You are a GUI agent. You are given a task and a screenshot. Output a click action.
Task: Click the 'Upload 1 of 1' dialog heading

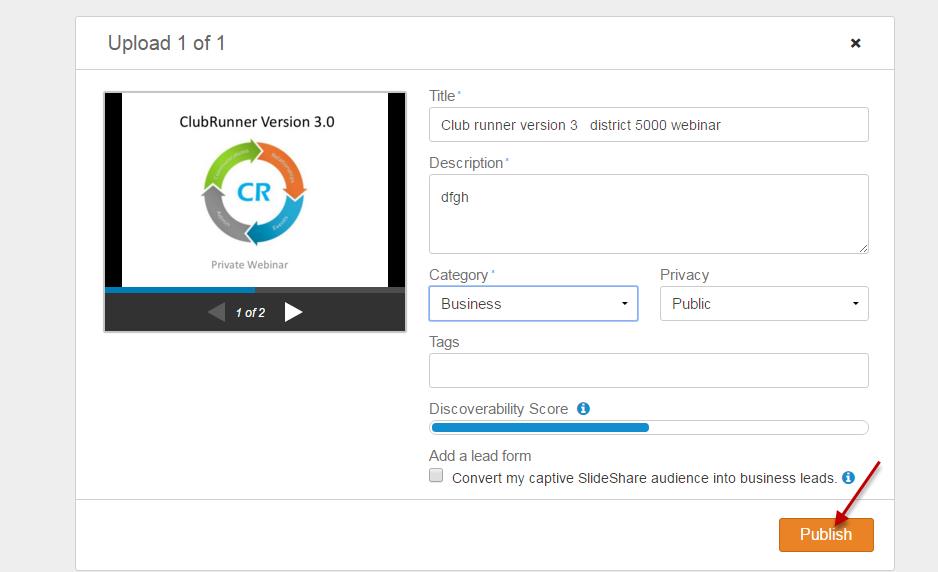pos(166,43)
